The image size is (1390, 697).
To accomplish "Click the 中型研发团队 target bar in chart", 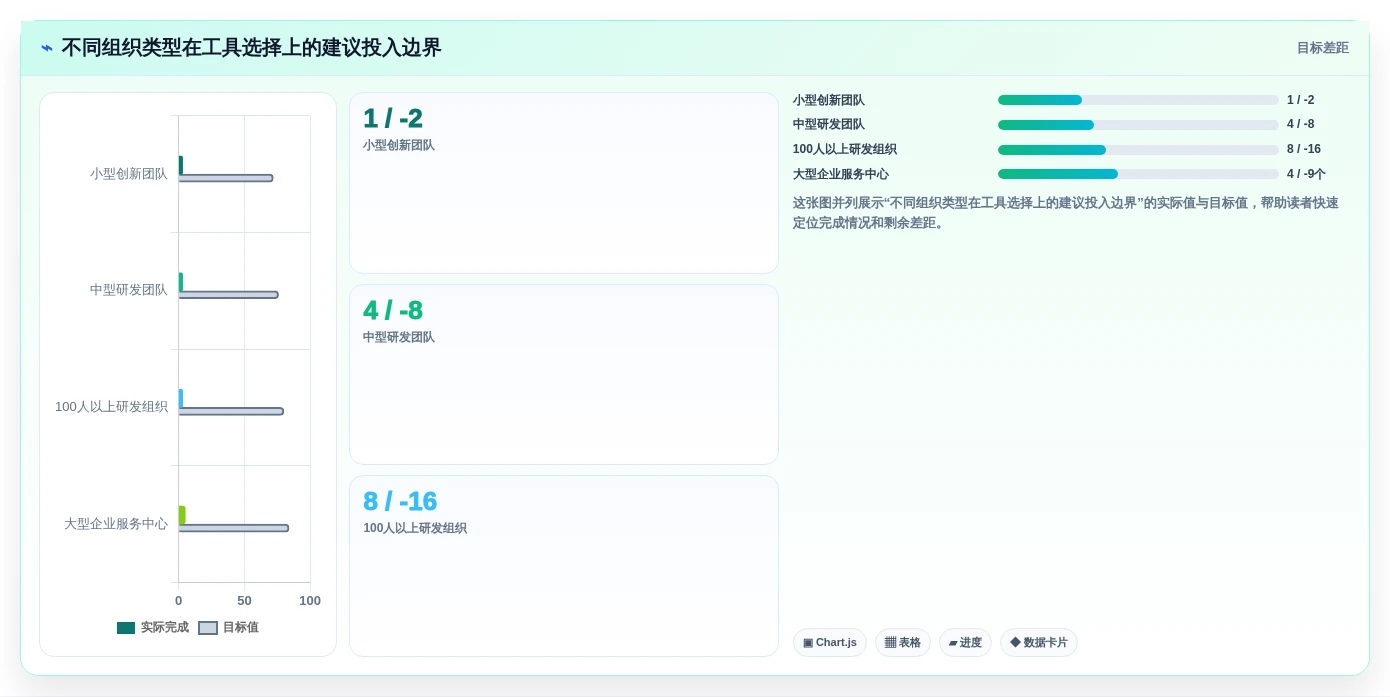I will [x=229, y=295].
